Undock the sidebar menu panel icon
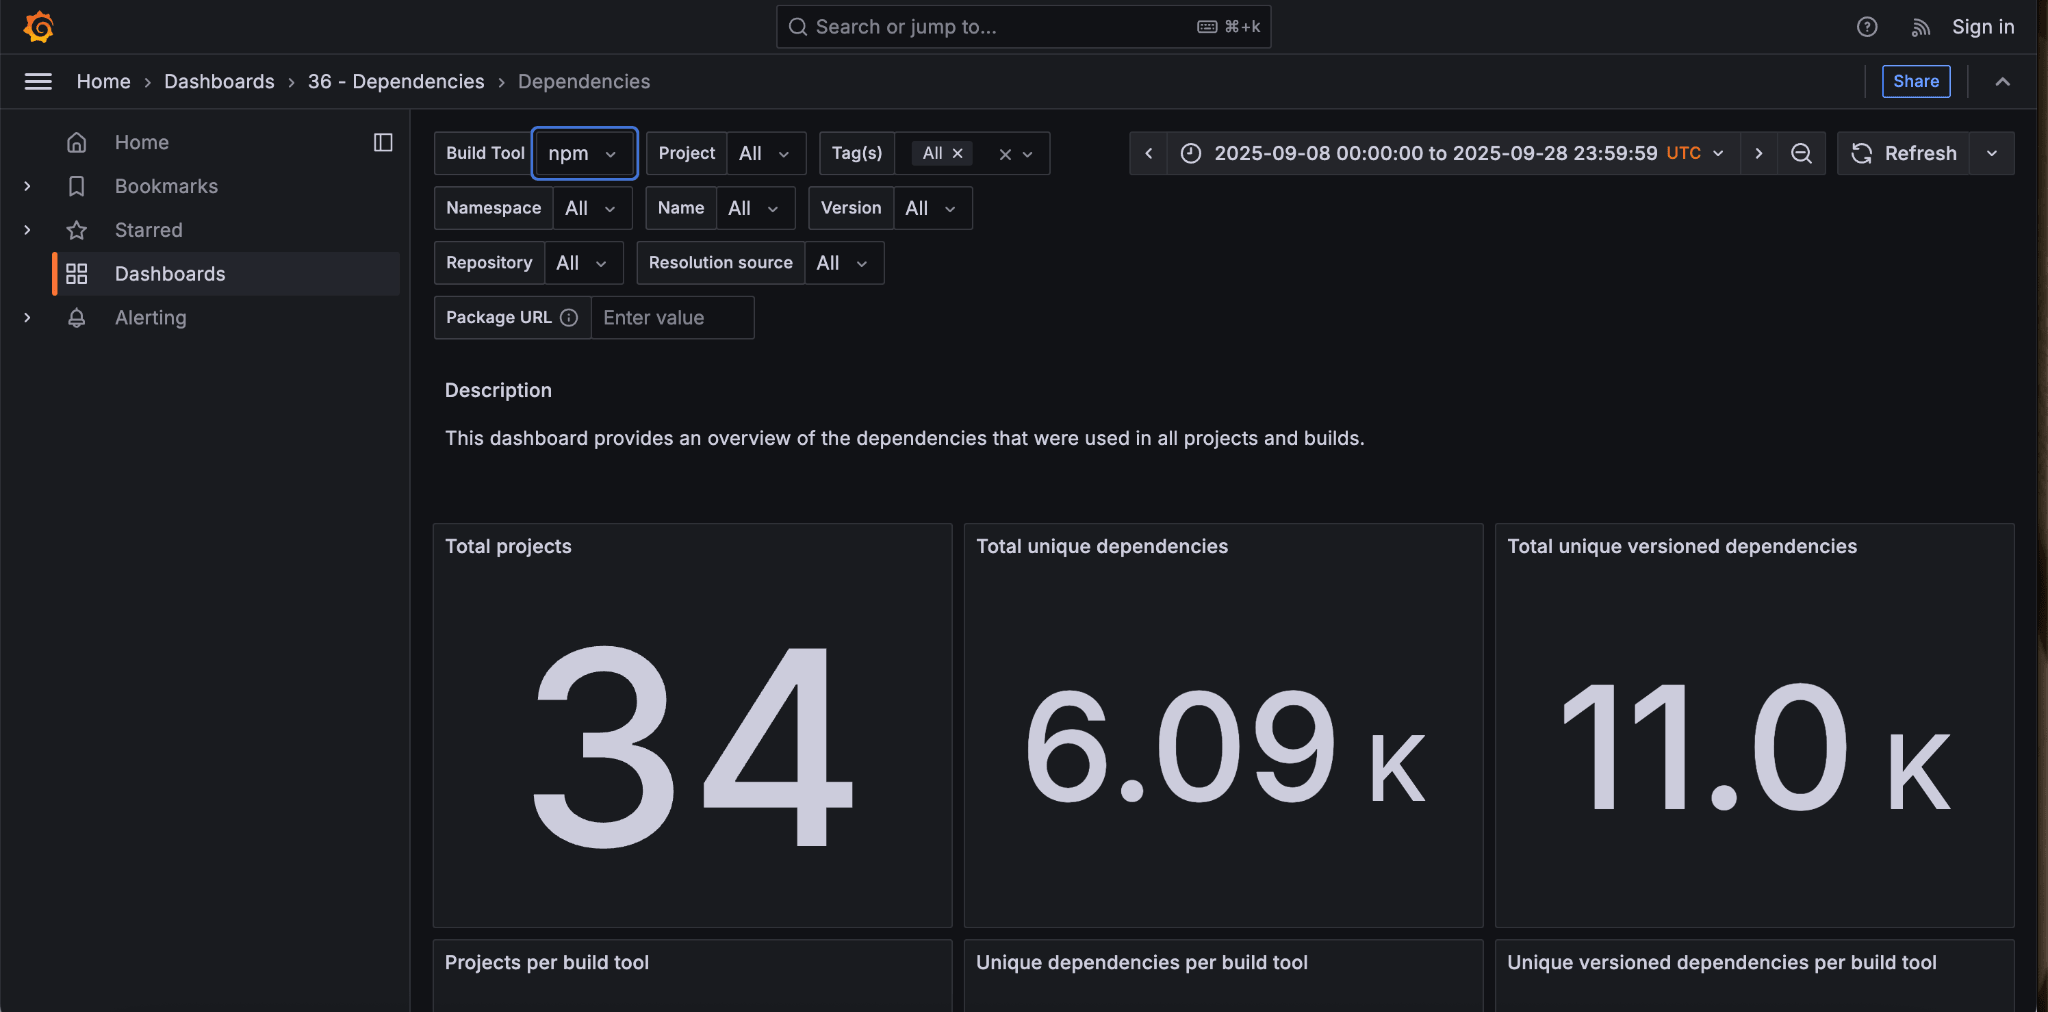Viewport: 2048px width, 1012px height. point(383,142)
